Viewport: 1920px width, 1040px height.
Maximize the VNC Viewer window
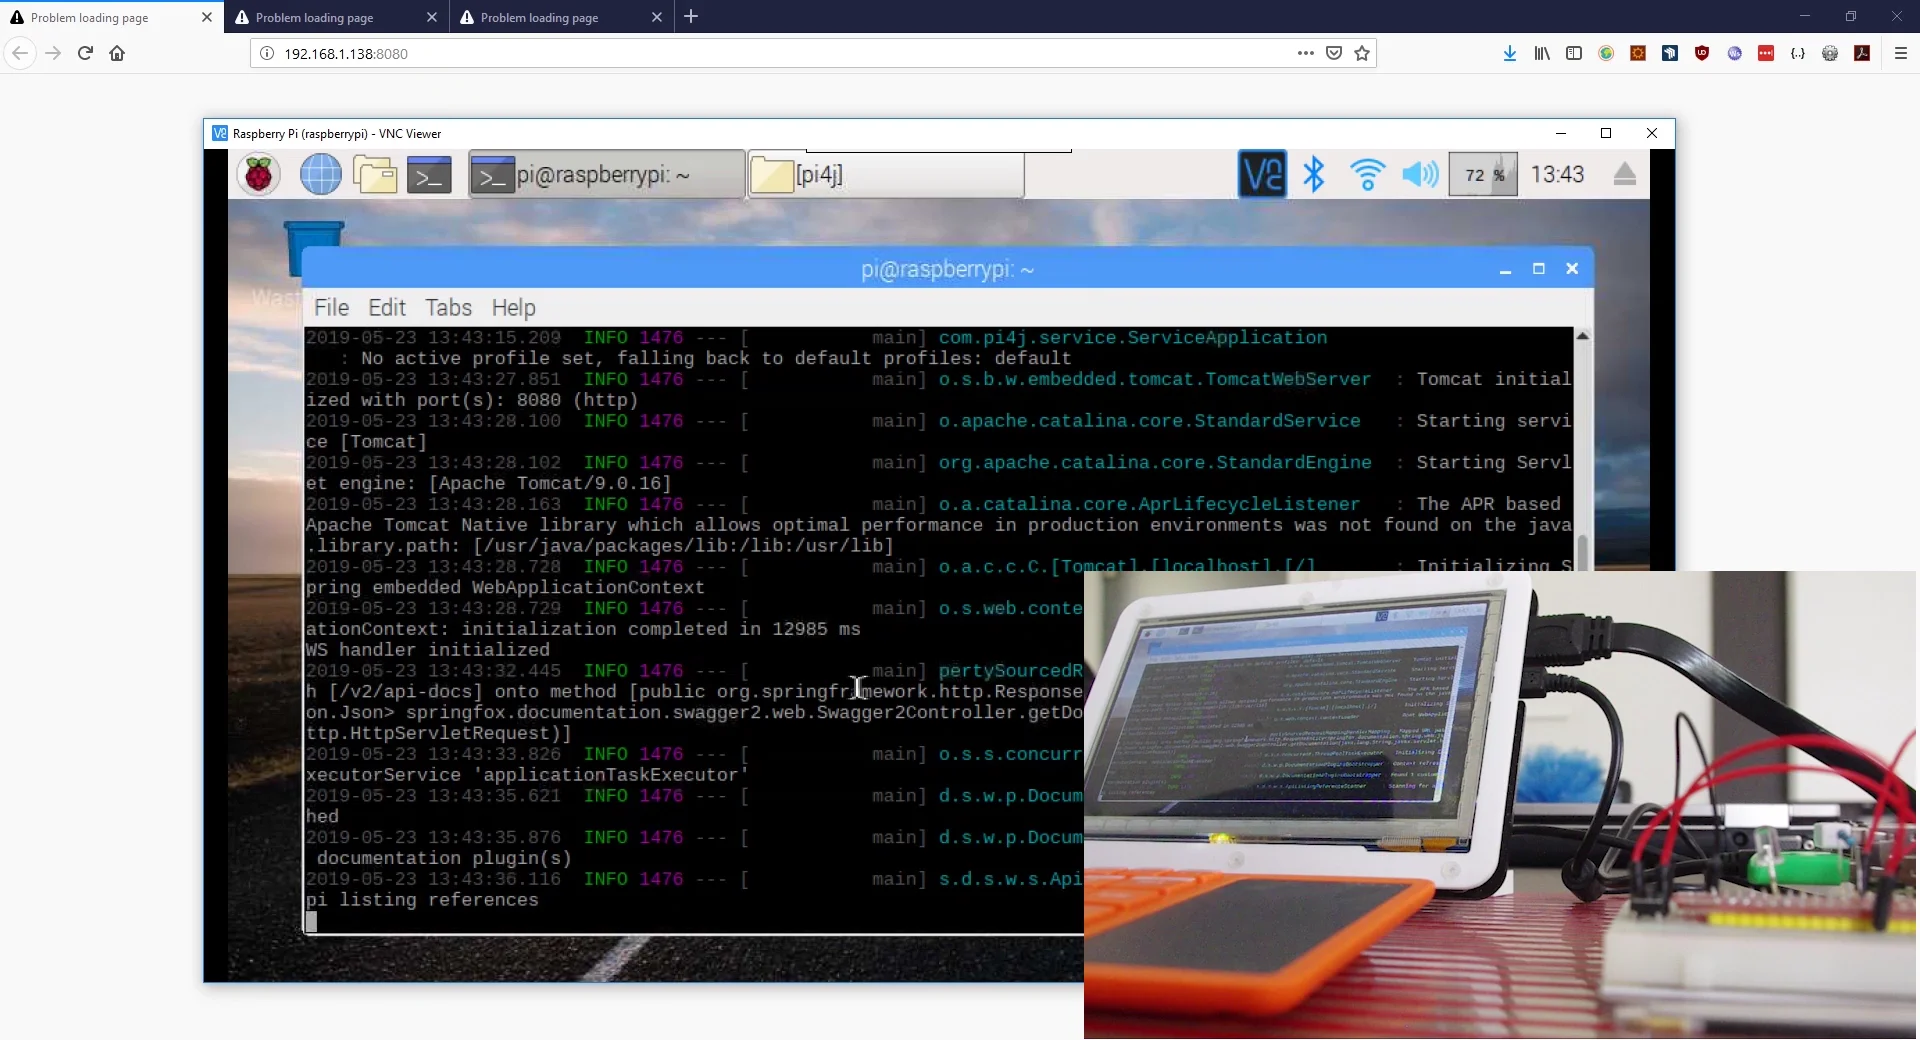1606,133
